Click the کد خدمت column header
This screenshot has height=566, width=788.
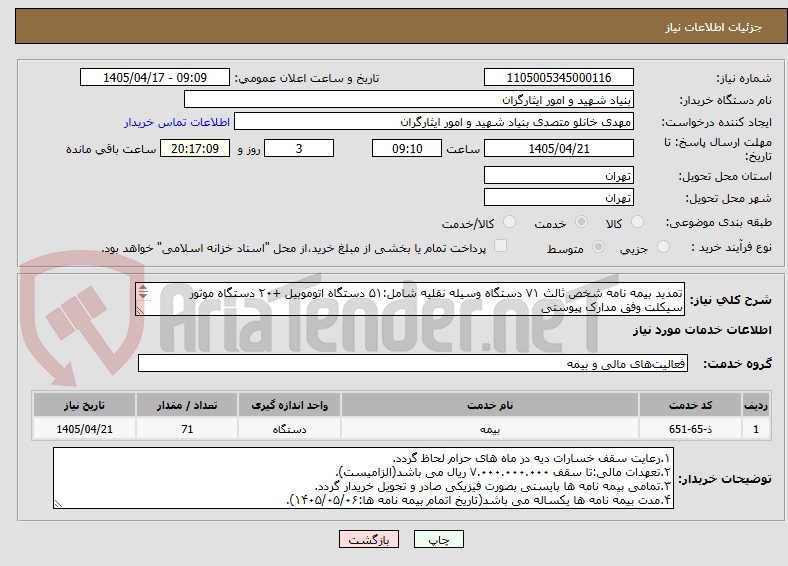pos(691,405)
